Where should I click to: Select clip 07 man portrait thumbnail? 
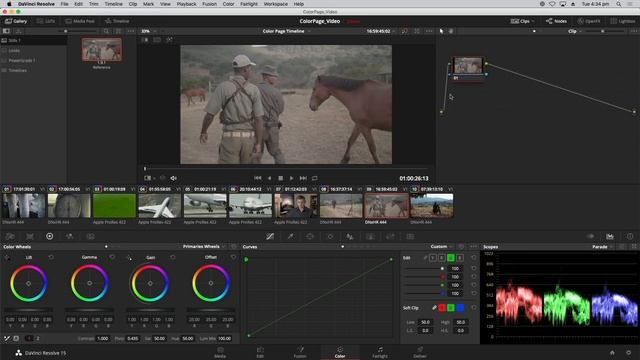pyautogui.click(x=296, y=205)
